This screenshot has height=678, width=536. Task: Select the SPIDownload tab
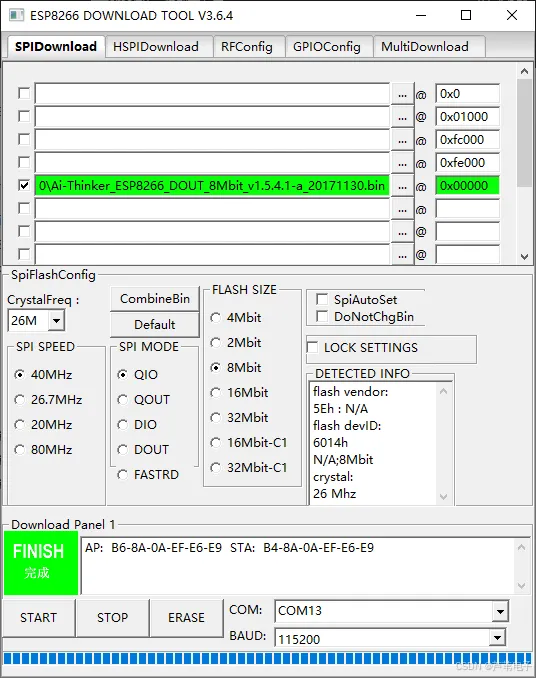click(56, 46)
